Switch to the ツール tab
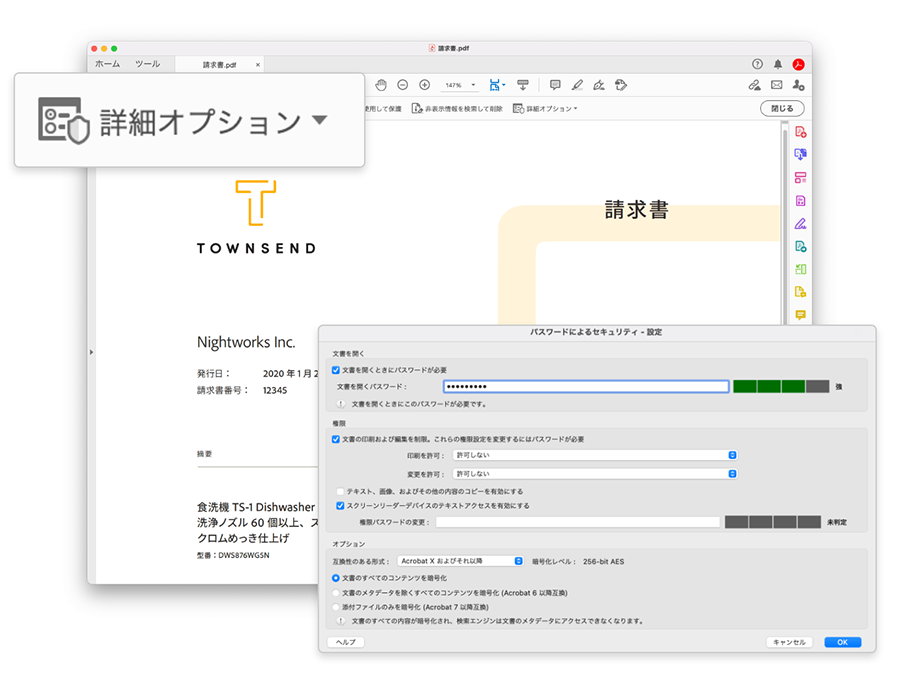900x675 pixels. tap(147, 64)
